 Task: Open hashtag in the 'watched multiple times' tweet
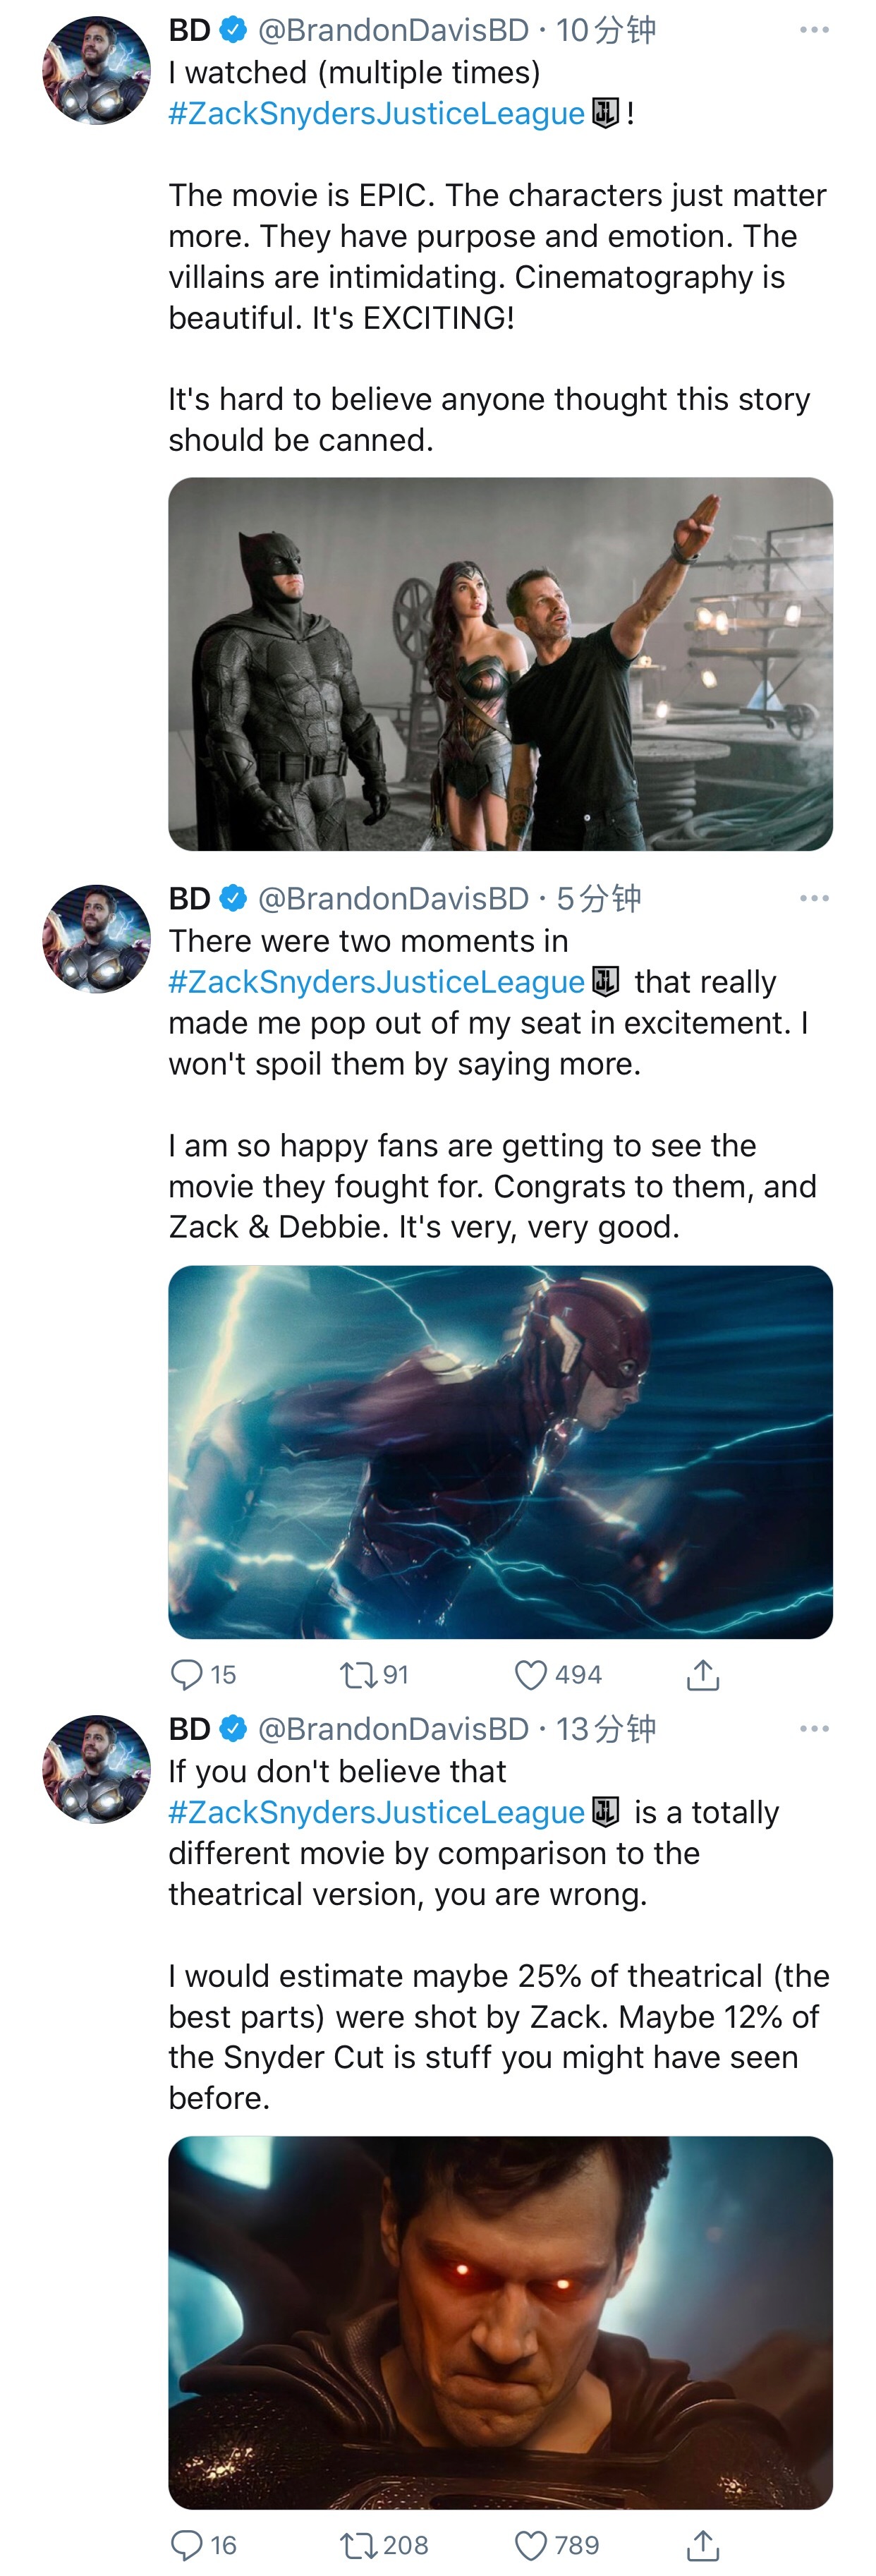click(376, 113)
